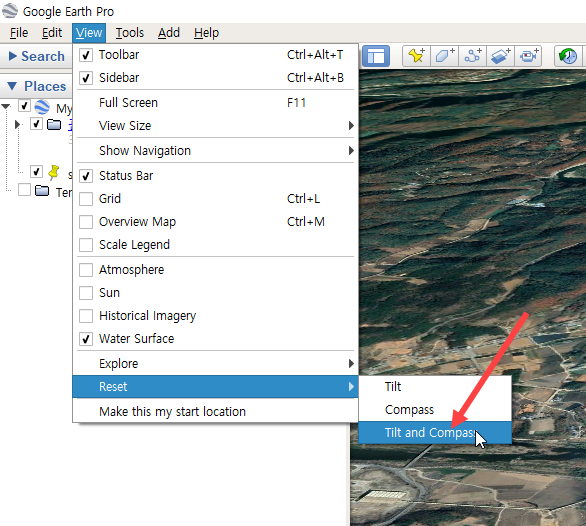Collapse the Places panel
Image resolution: width=586 pixels, height=526 pixels.
(12, 86)
